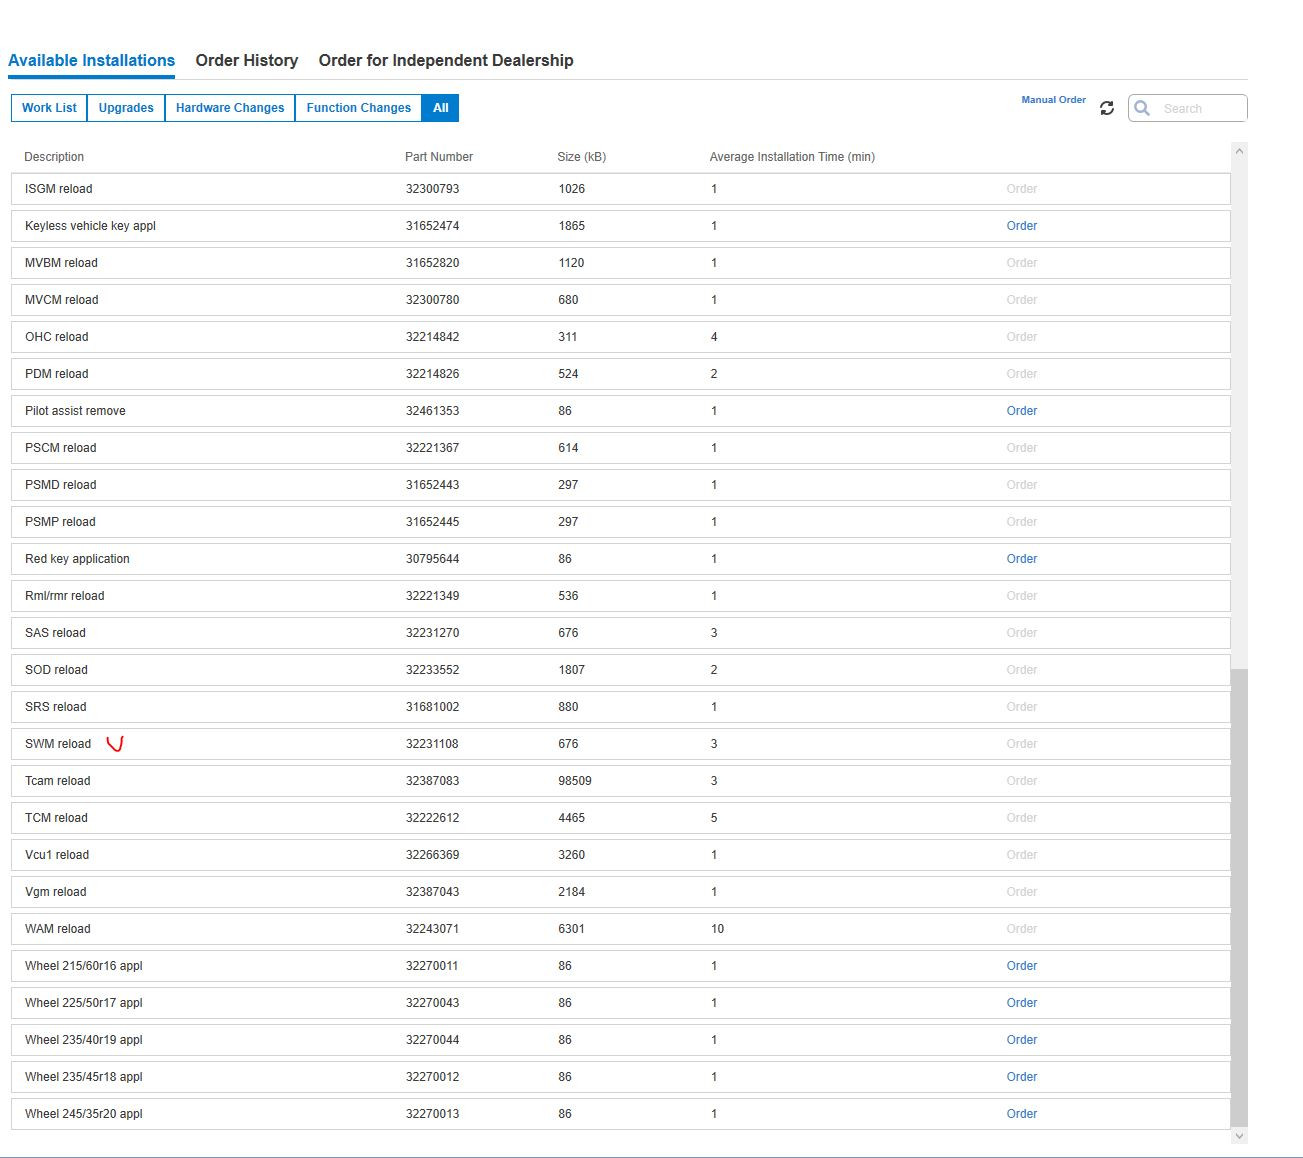Screen dimensions: 1303x1158
Task: Select the Vgm reload description
Action: 55,892
